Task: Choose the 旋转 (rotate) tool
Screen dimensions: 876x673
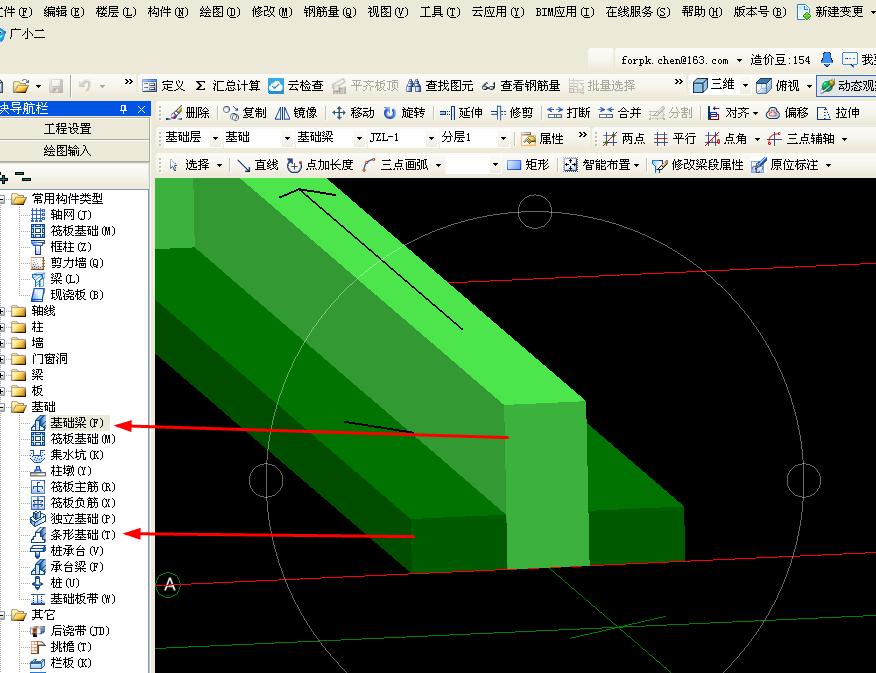Action: (x=404, y=113)
